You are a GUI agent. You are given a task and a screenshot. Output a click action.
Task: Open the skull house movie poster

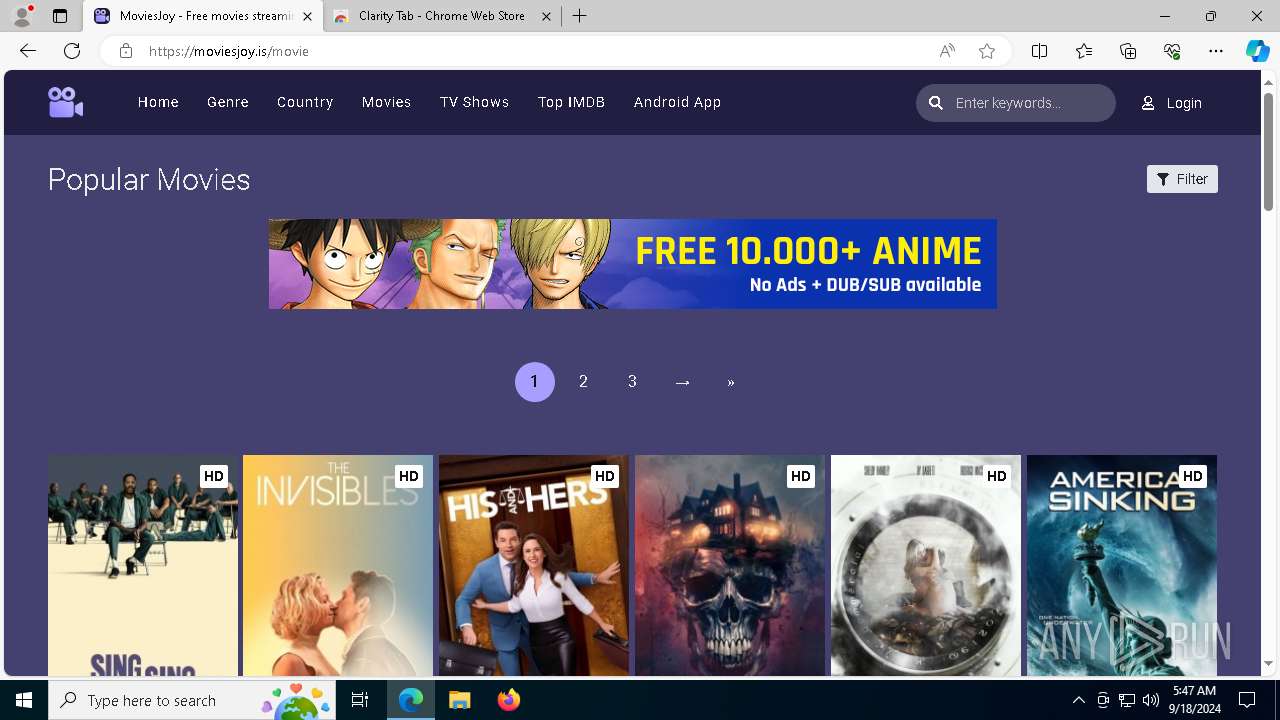click(x=730, y=566)
